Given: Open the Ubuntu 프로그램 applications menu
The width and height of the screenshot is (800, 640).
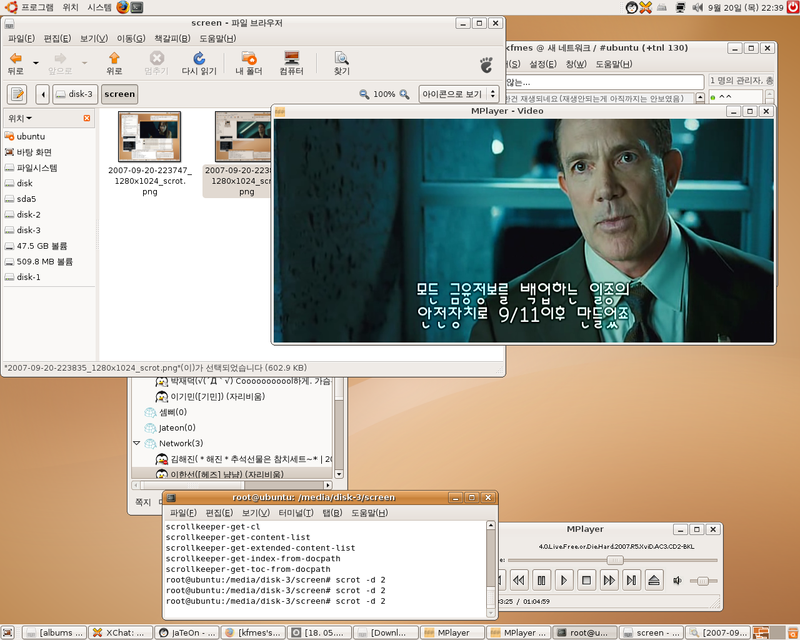Looking at the screenshot, I should click(32, 7).
